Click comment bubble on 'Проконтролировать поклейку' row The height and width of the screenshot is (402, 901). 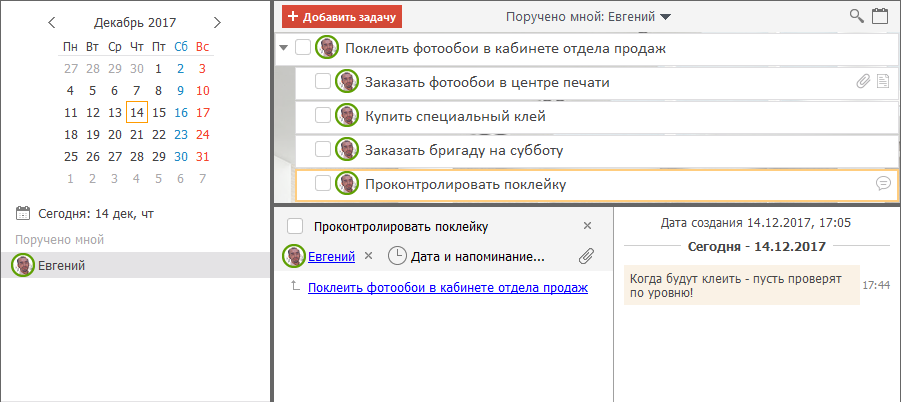(883, 184)
